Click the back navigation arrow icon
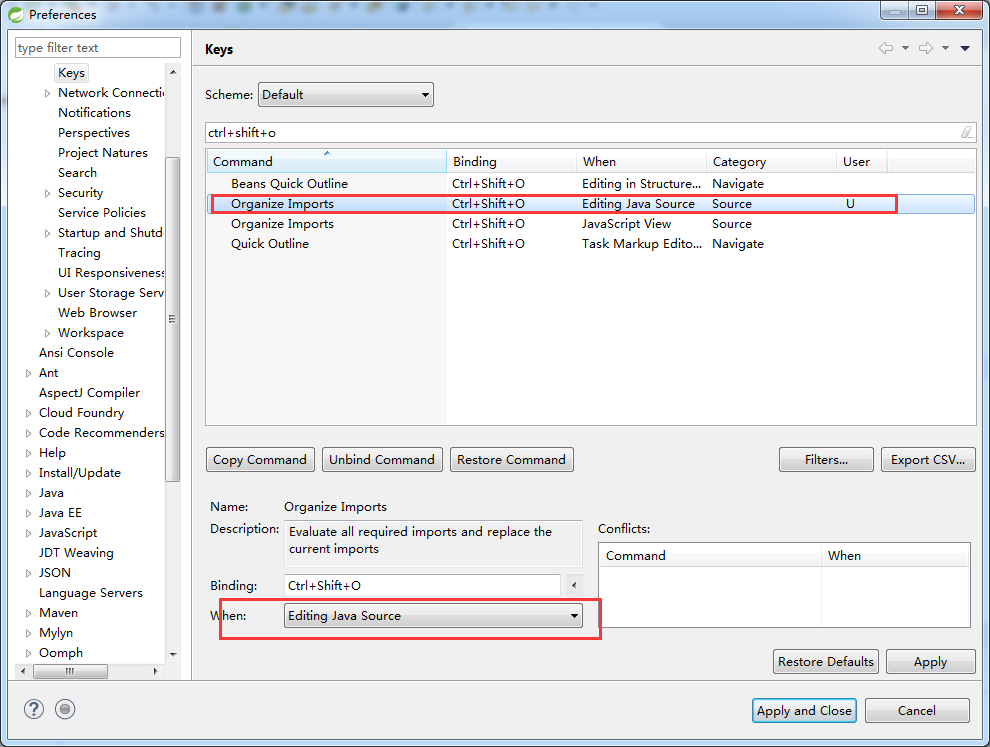 point(886,48)
